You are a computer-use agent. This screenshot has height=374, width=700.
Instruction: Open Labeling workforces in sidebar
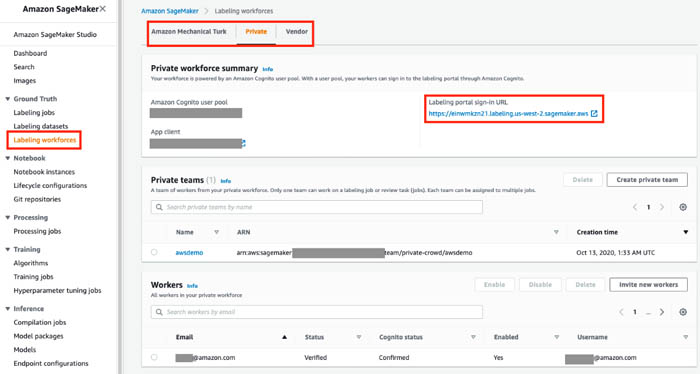pyautogui.click(x=45, y=140)
